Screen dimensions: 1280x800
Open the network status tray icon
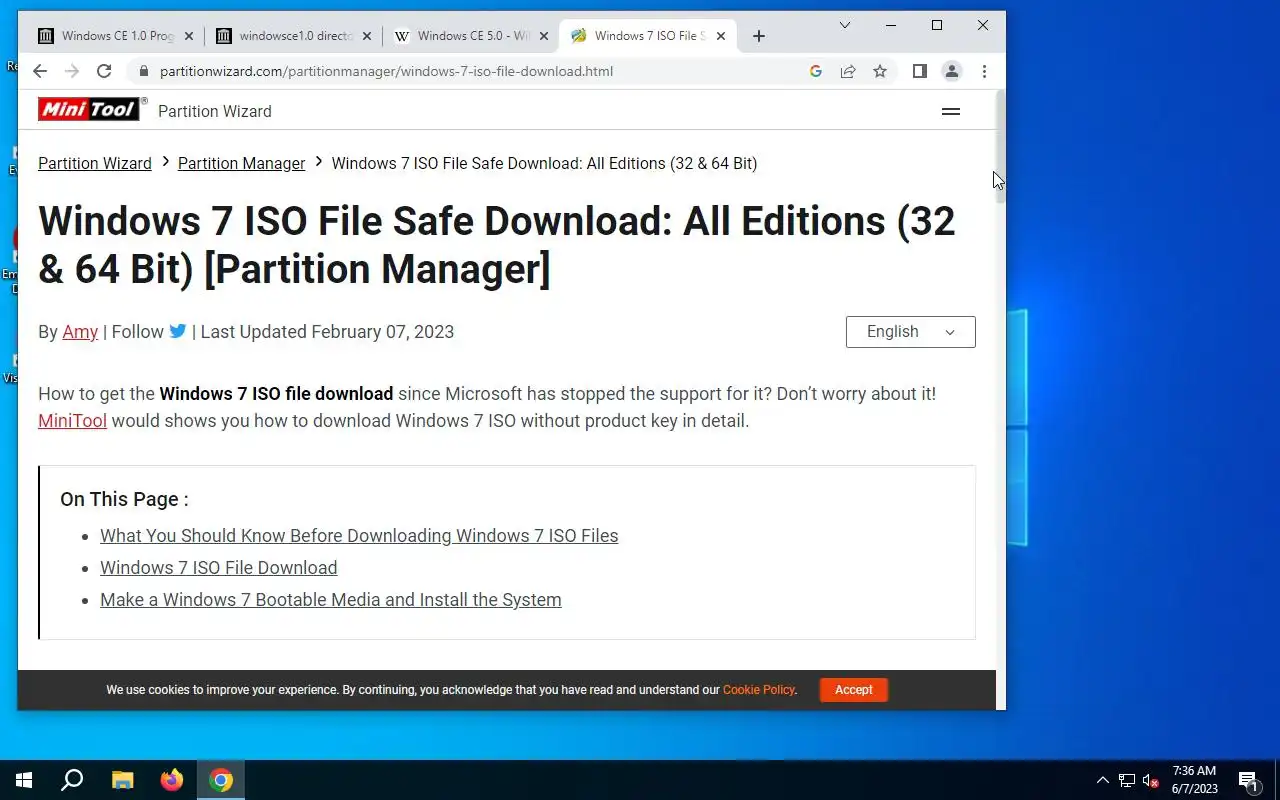click(x=1127, y=780)
